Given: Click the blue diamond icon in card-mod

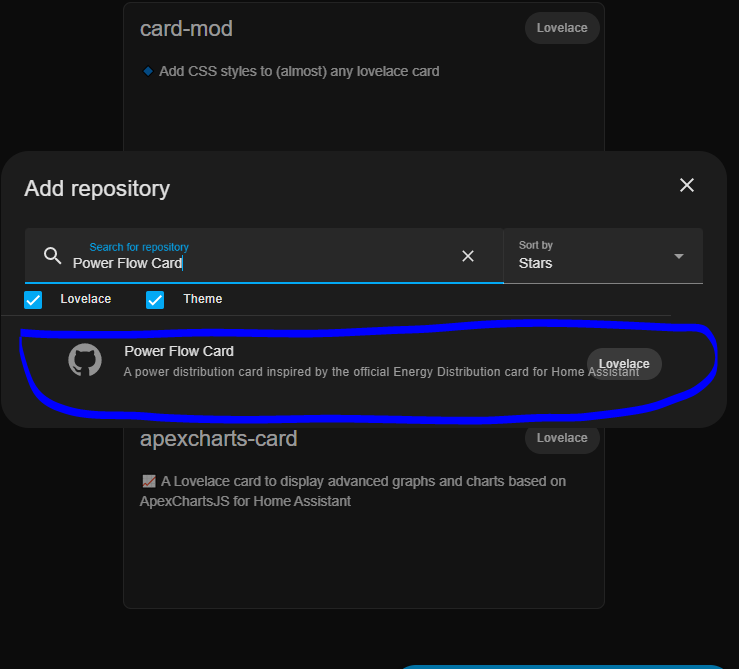Looking at the screenshot, I should (x=148, y=71).
